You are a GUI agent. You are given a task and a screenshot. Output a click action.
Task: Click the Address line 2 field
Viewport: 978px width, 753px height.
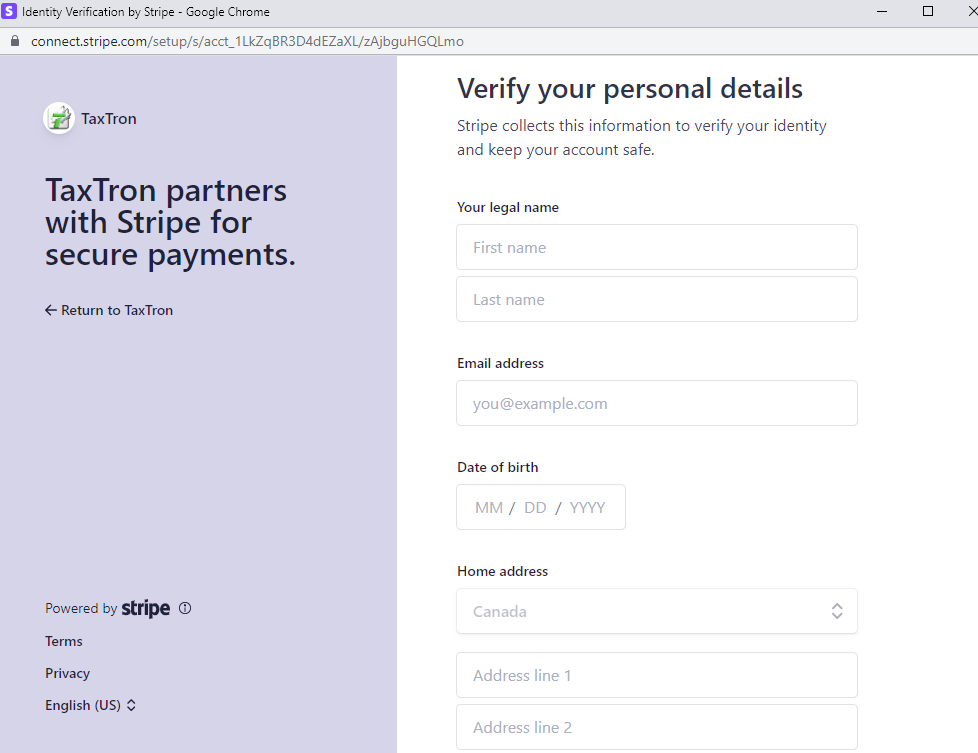[x=657, y=727]
